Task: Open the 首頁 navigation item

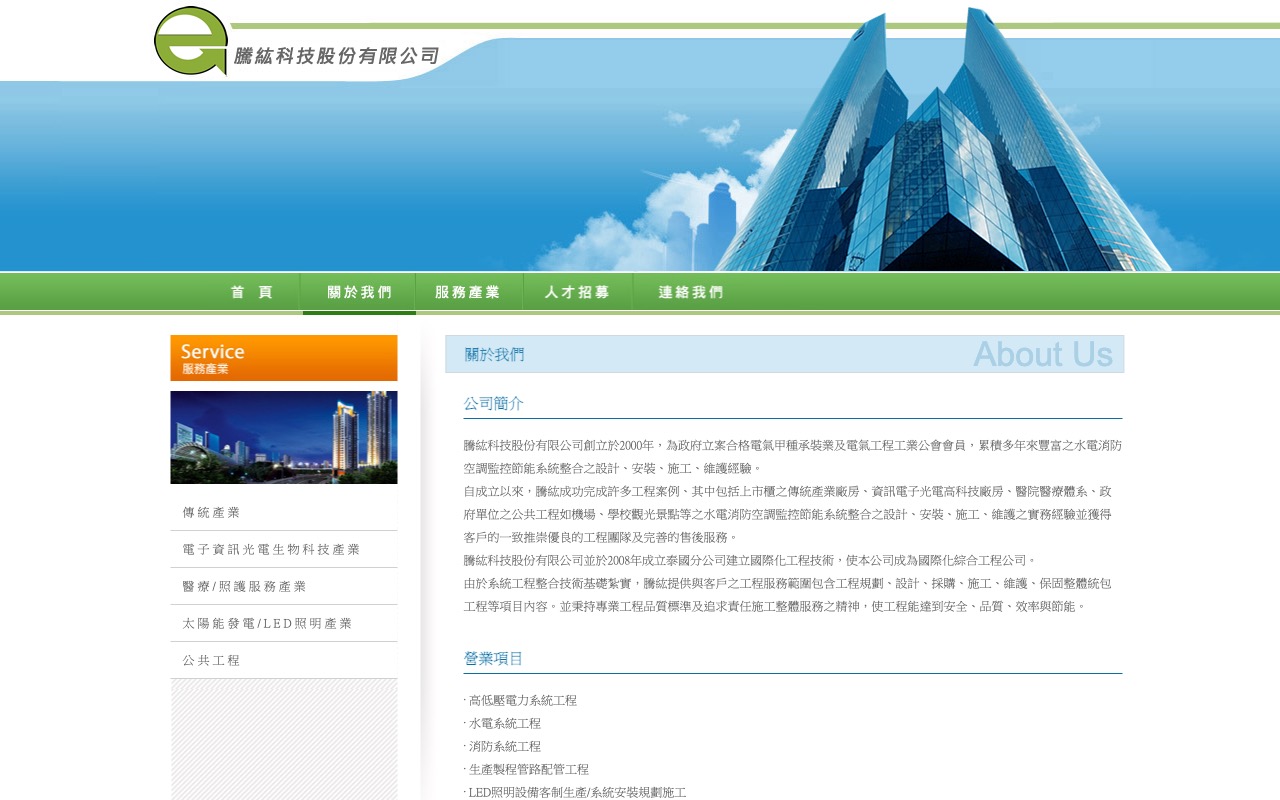Action: 251,292
